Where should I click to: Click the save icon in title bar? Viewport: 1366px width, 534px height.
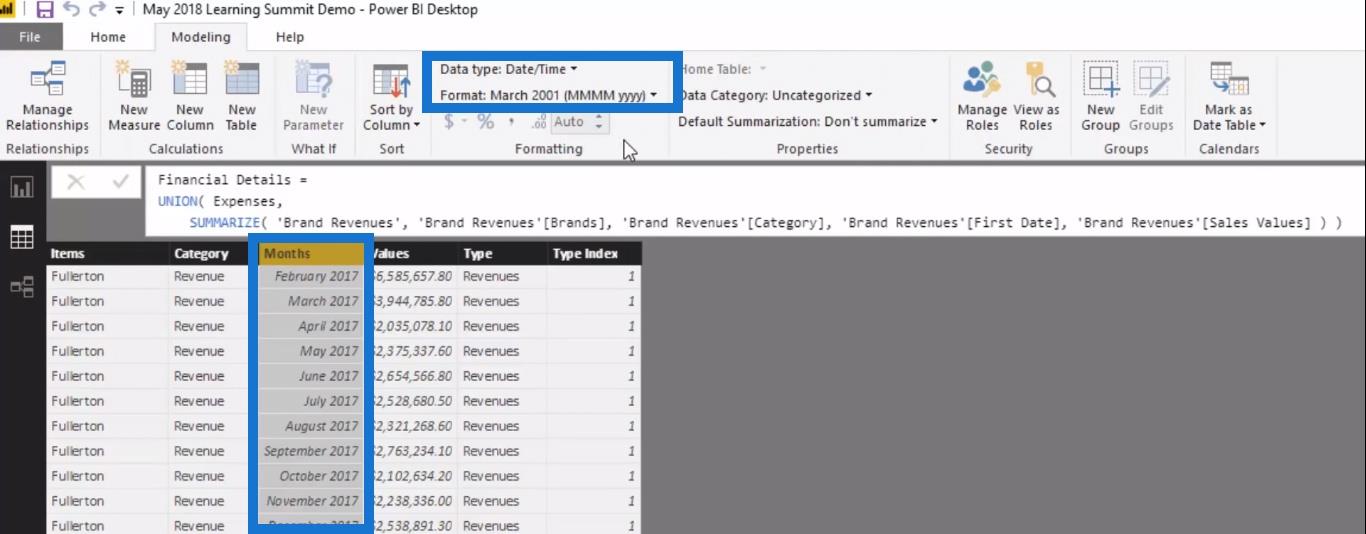45,10
